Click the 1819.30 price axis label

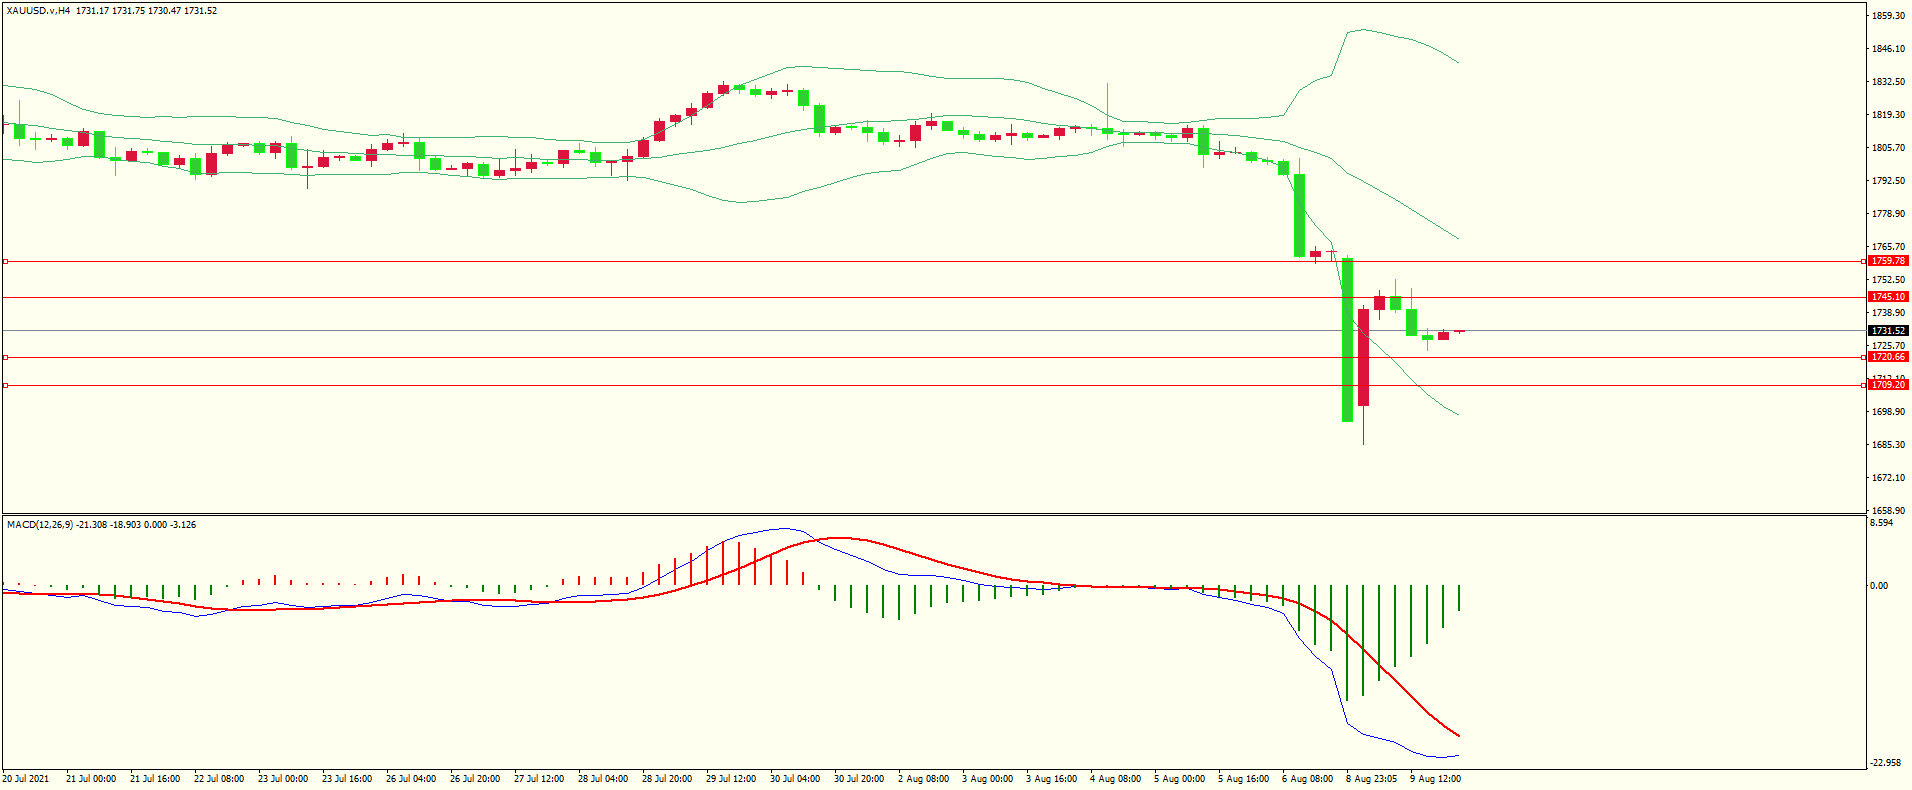pos(1888,115)
